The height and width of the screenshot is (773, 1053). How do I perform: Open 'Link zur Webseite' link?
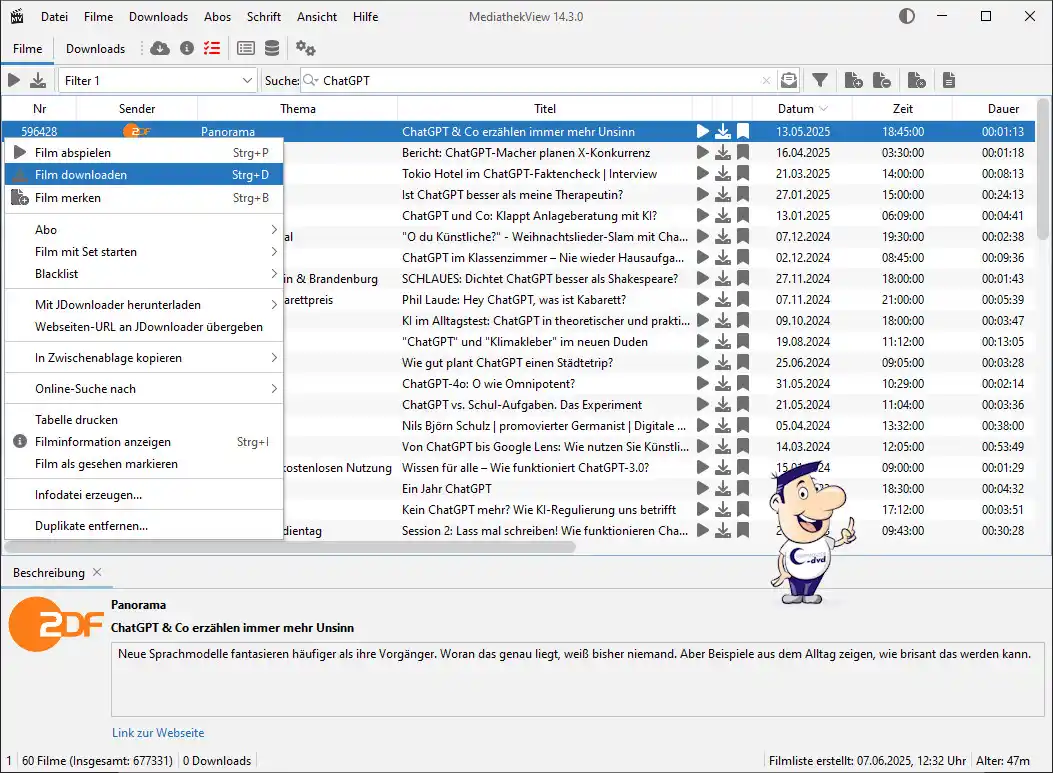pos(158,733)
